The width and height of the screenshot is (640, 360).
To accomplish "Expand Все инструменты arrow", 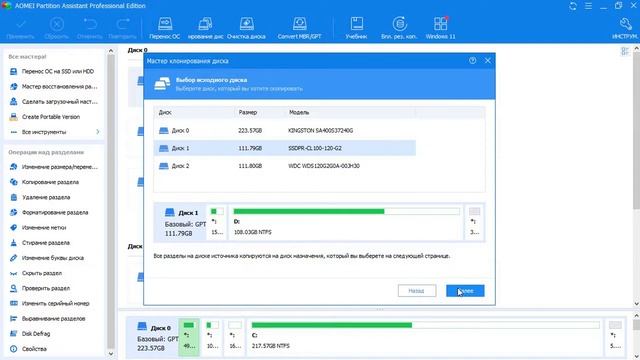I will 98,132.
